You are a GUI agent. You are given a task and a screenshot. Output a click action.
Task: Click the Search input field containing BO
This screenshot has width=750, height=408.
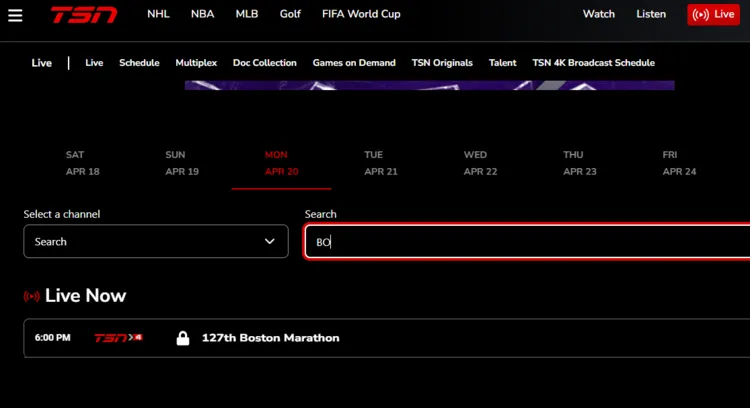pyautogui.click(x=527, y=242)
